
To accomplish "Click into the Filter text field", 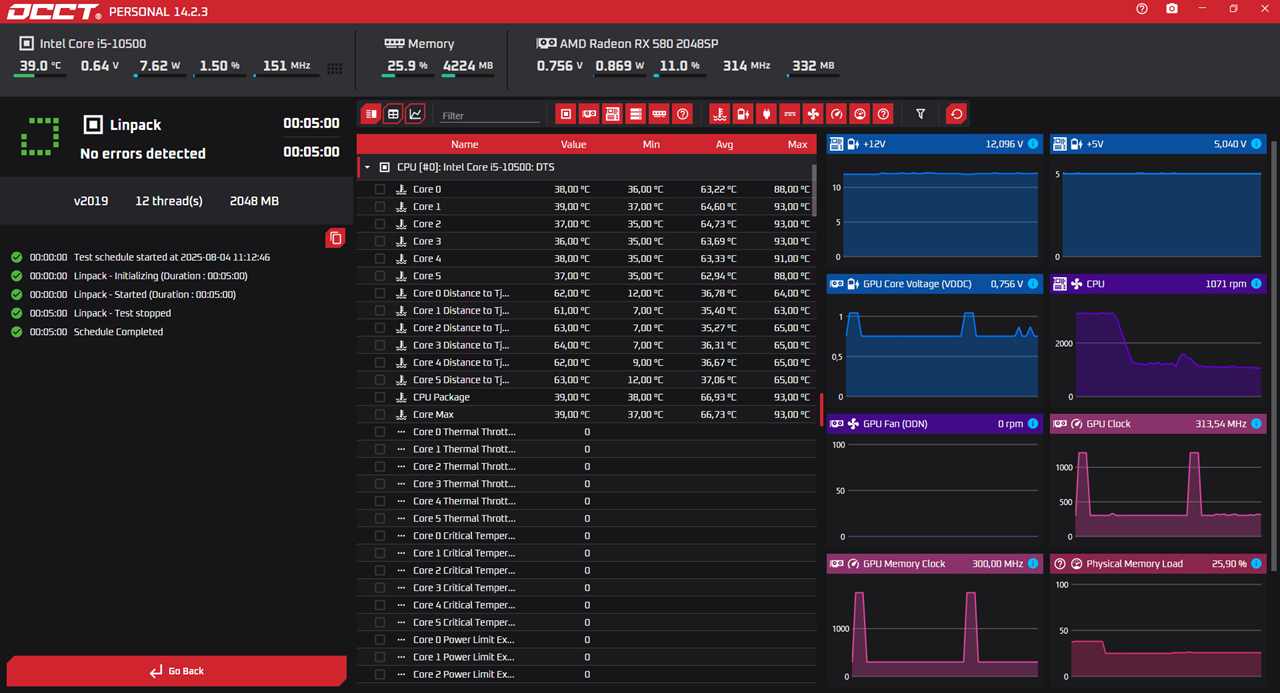I will 490,116.
